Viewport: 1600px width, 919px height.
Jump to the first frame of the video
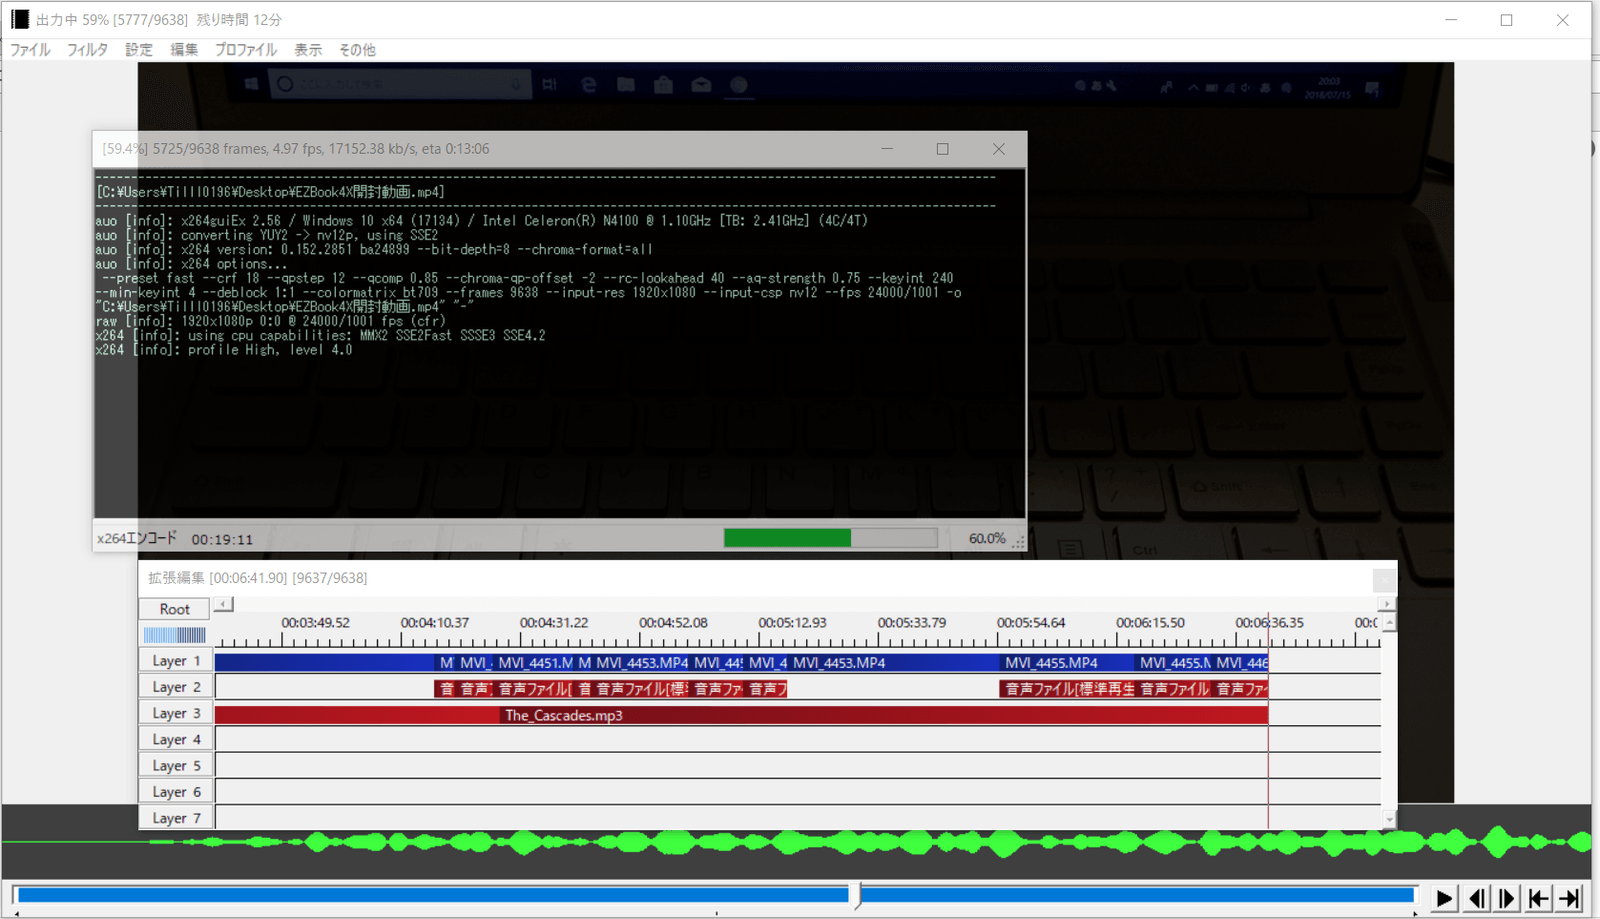[1538, 898]
